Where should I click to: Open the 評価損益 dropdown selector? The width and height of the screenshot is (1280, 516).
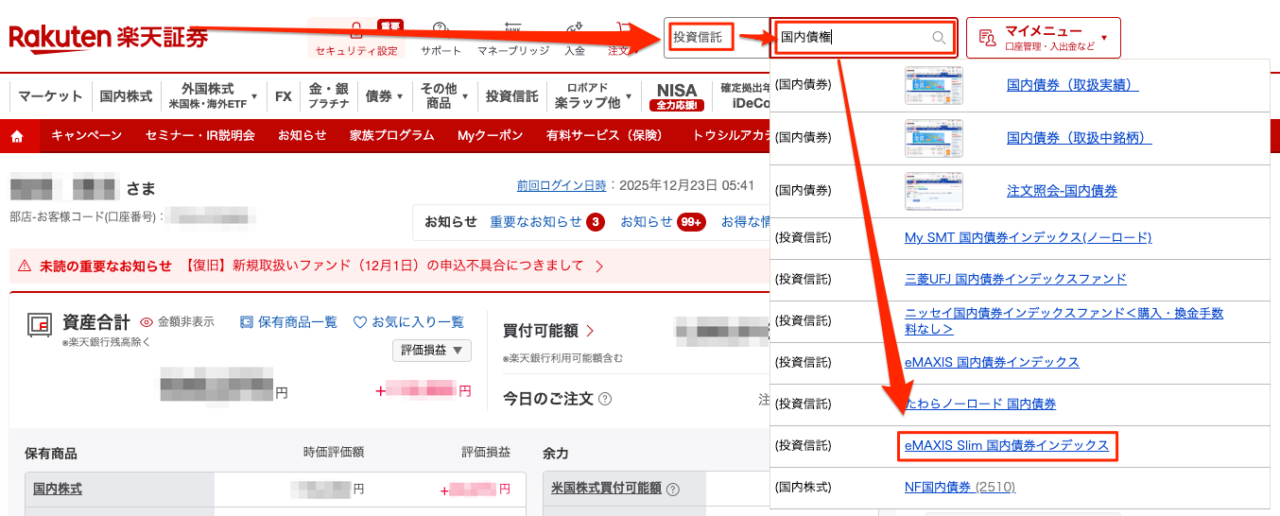click(x=431, y=351)
